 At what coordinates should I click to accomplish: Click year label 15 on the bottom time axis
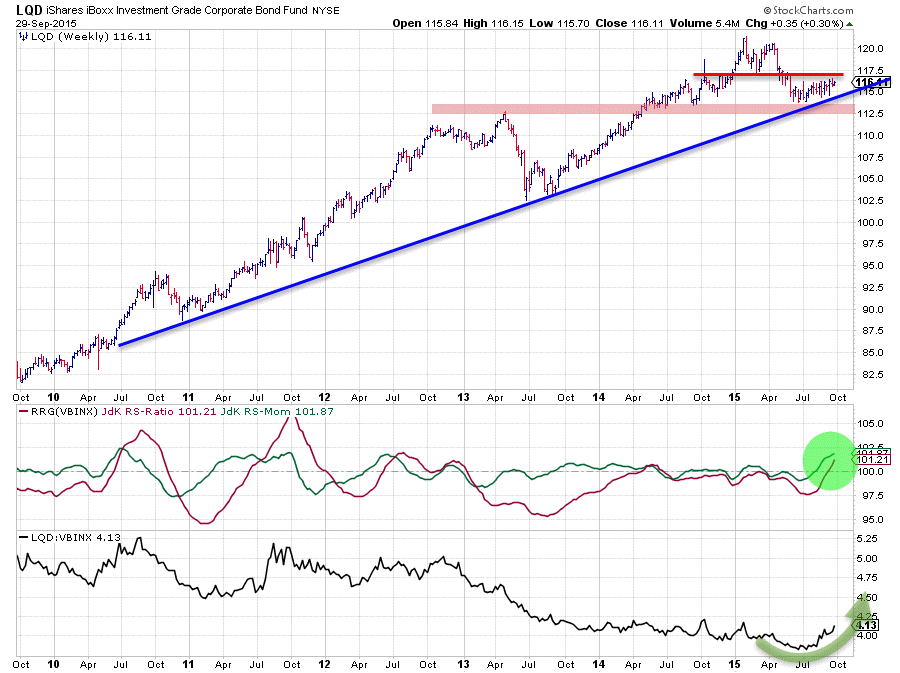tap(735, 664)
